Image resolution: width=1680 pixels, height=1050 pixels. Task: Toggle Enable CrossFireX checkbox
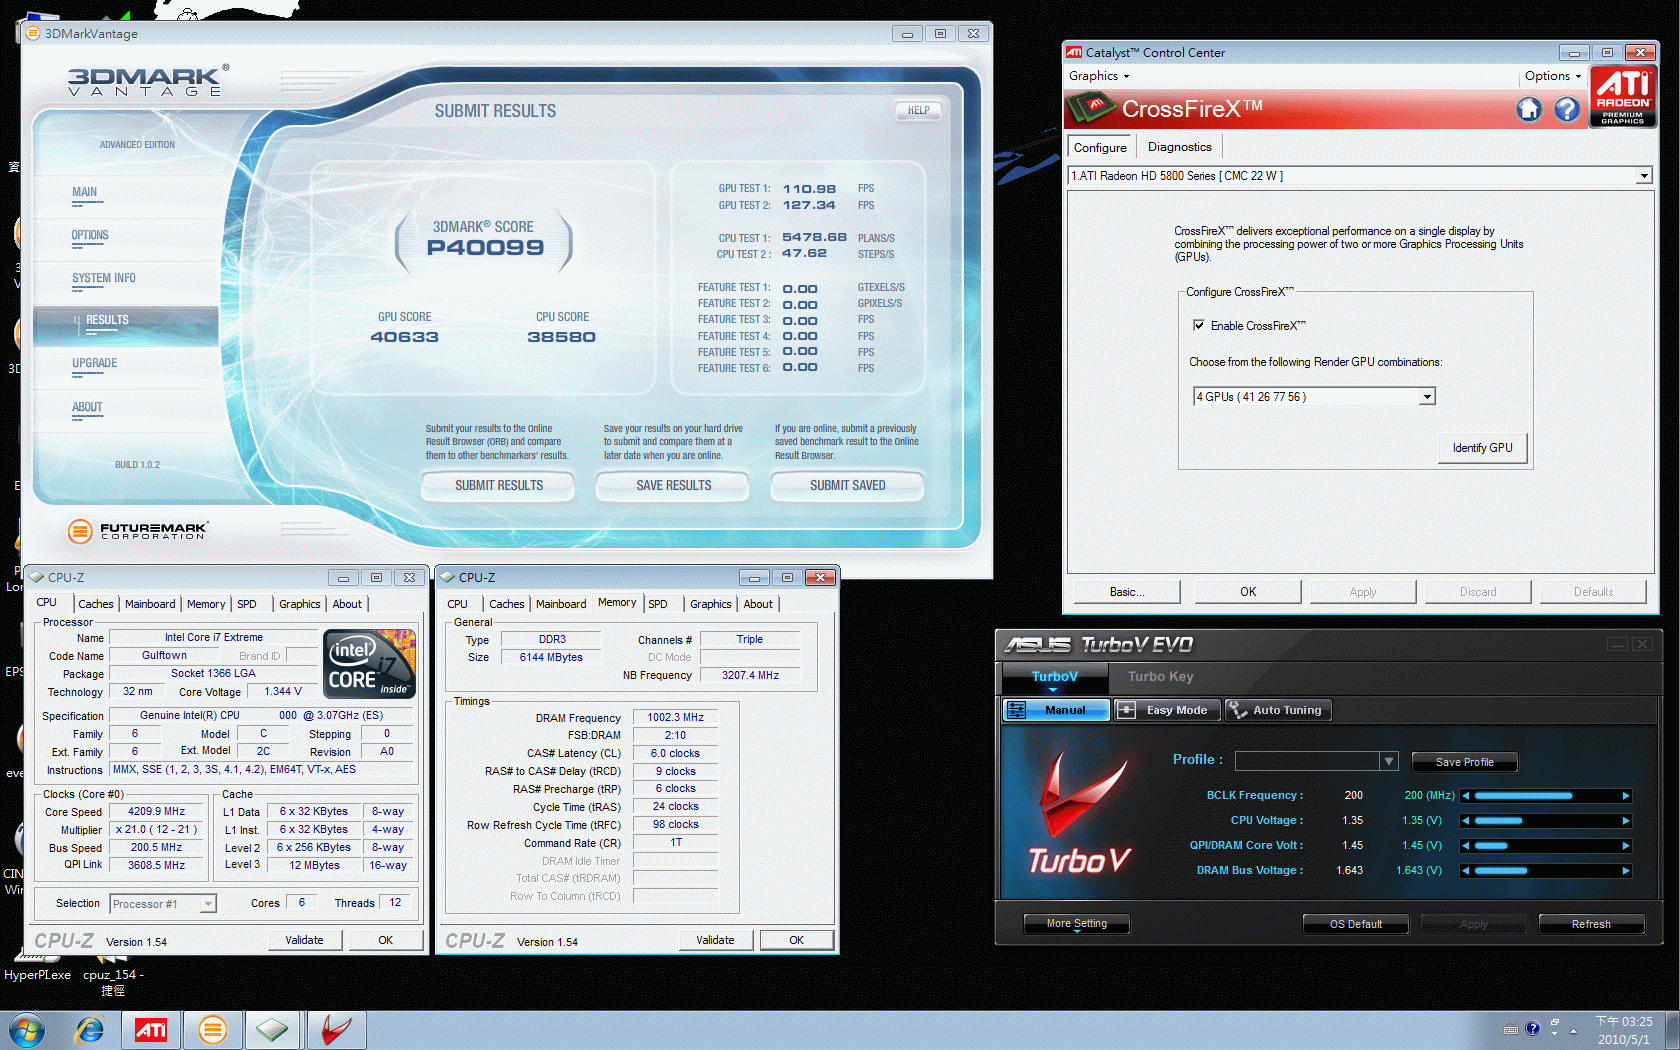tap(1198, 325)
